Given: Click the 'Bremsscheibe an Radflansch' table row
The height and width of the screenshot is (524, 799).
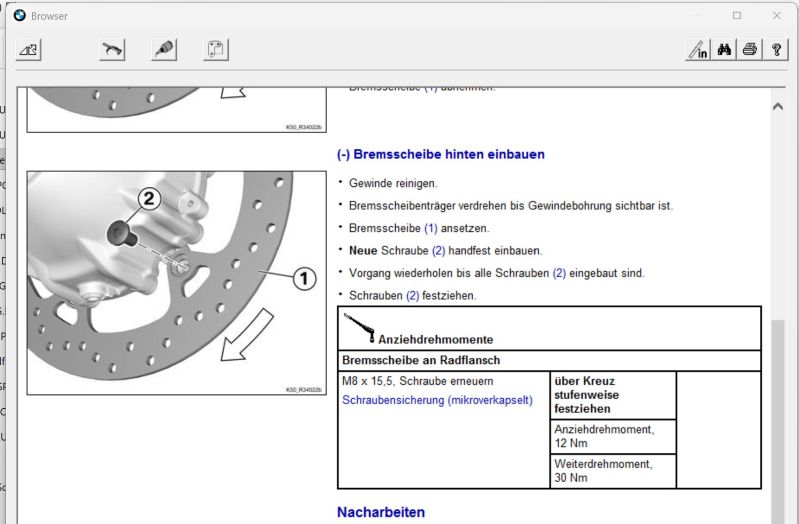Looking at the screenshot, I should [549, 360].
